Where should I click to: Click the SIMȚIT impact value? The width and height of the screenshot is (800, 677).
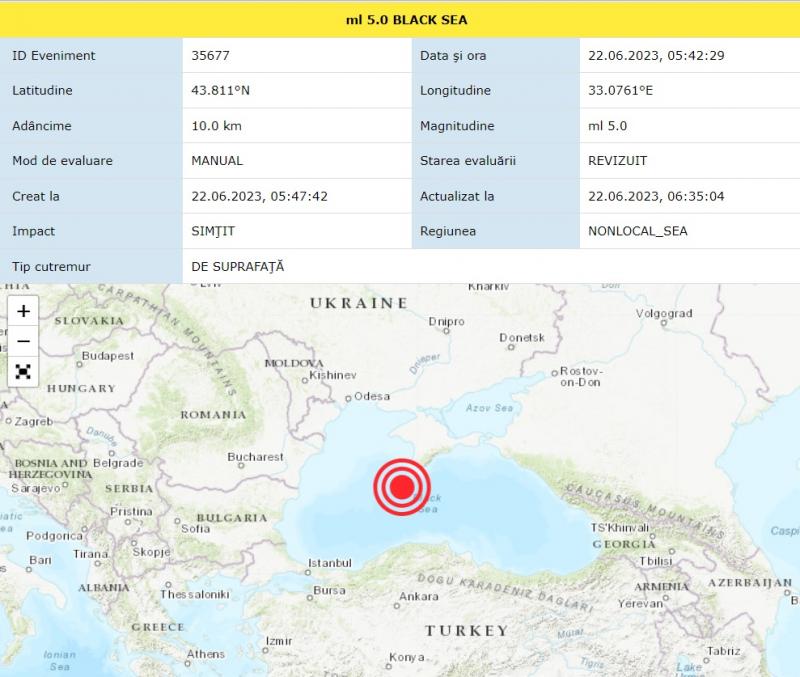coord(213,231)
